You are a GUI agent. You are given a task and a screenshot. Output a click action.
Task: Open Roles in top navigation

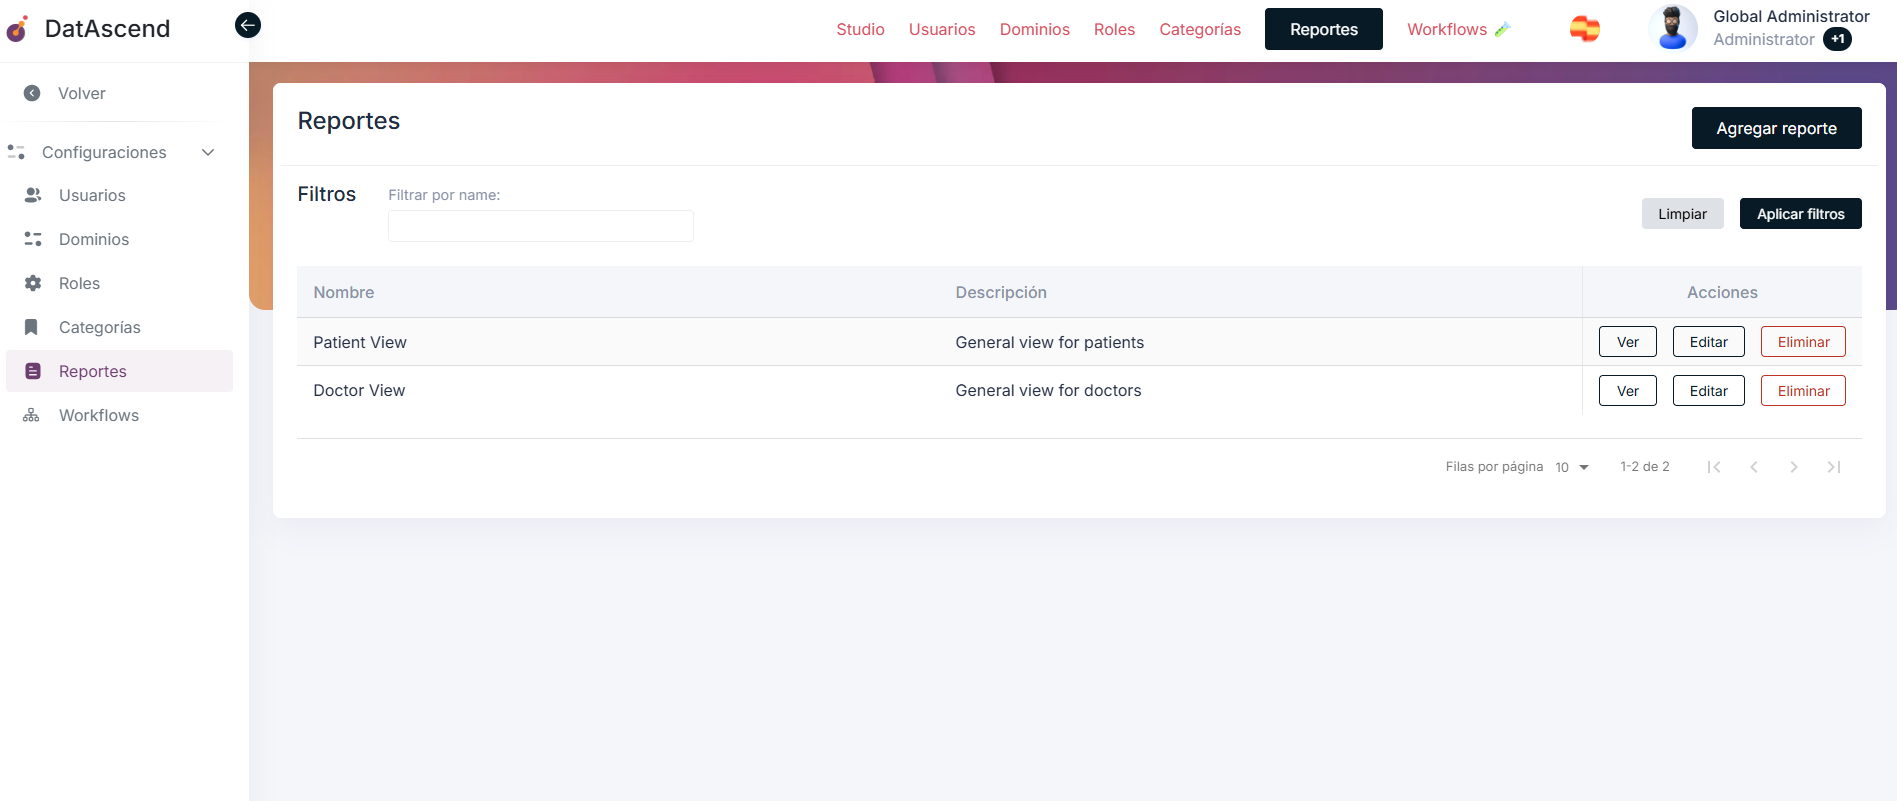(1115, 29)
